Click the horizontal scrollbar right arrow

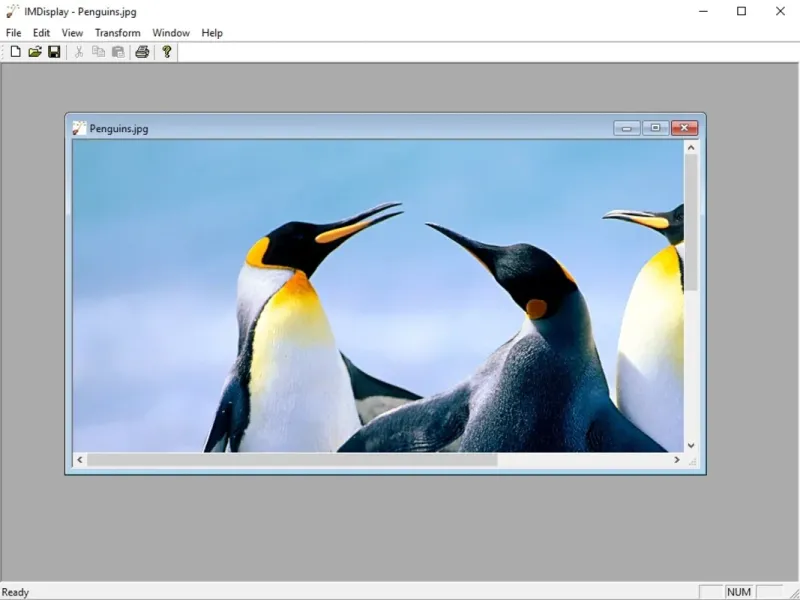pos(676,460)
